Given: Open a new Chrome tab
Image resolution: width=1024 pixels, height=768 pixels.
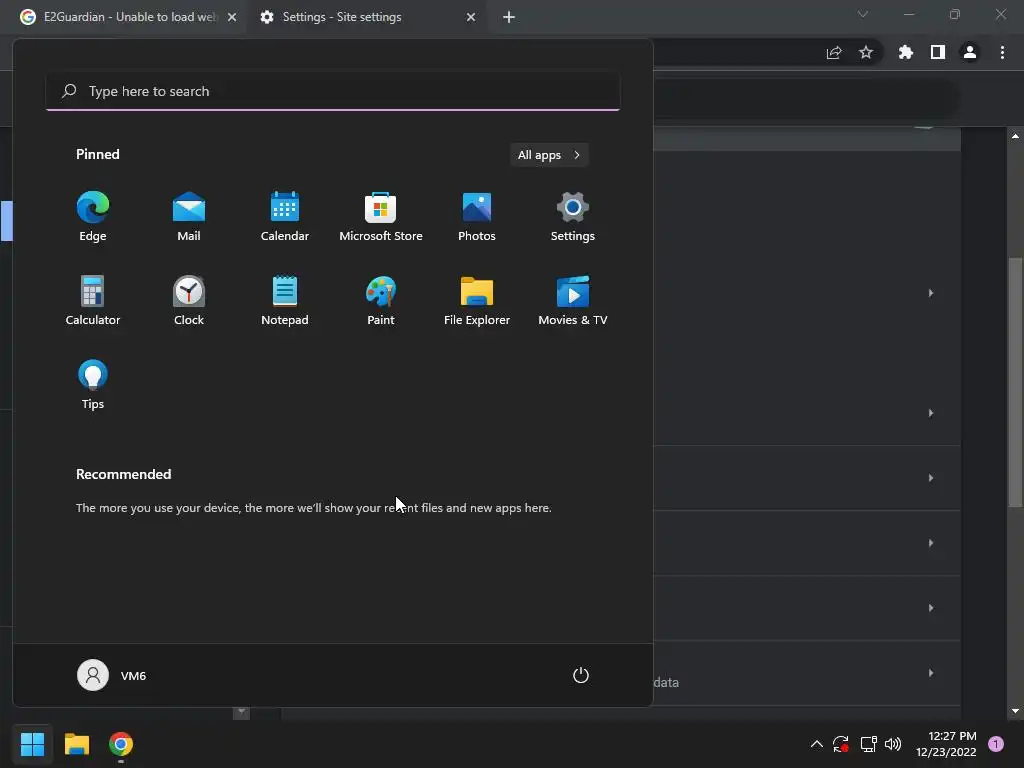Looking at the screenshot, I should [x=509, y=17].
